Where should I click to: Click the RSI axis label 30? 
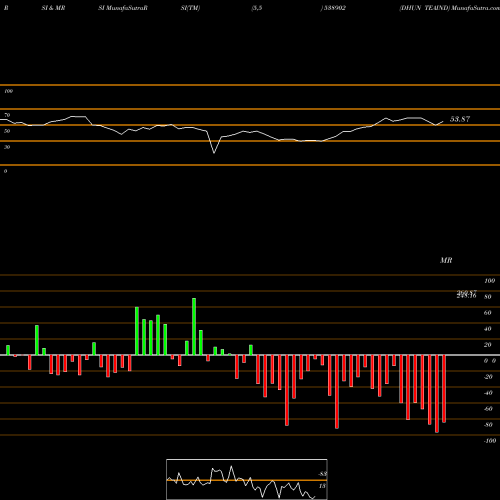(x=7, y=147)
